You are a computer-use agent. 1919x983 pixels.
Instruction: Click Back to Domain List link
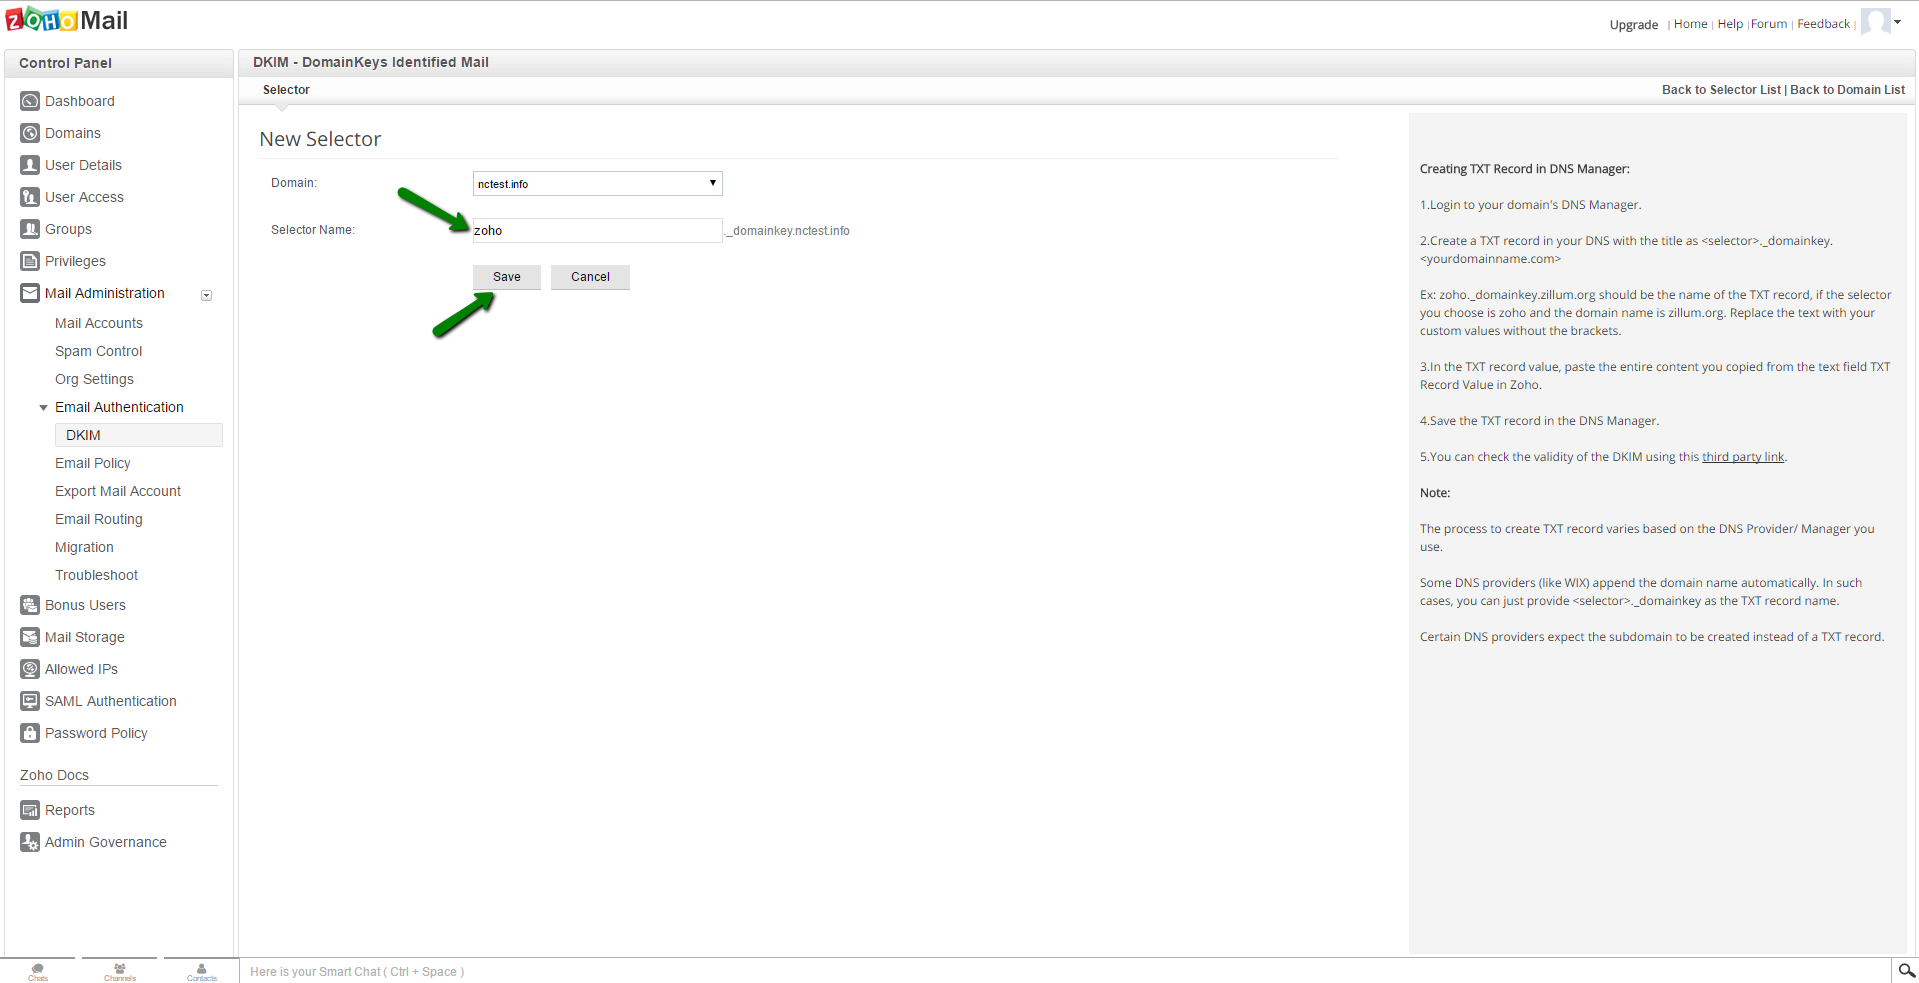point(1847,90)
